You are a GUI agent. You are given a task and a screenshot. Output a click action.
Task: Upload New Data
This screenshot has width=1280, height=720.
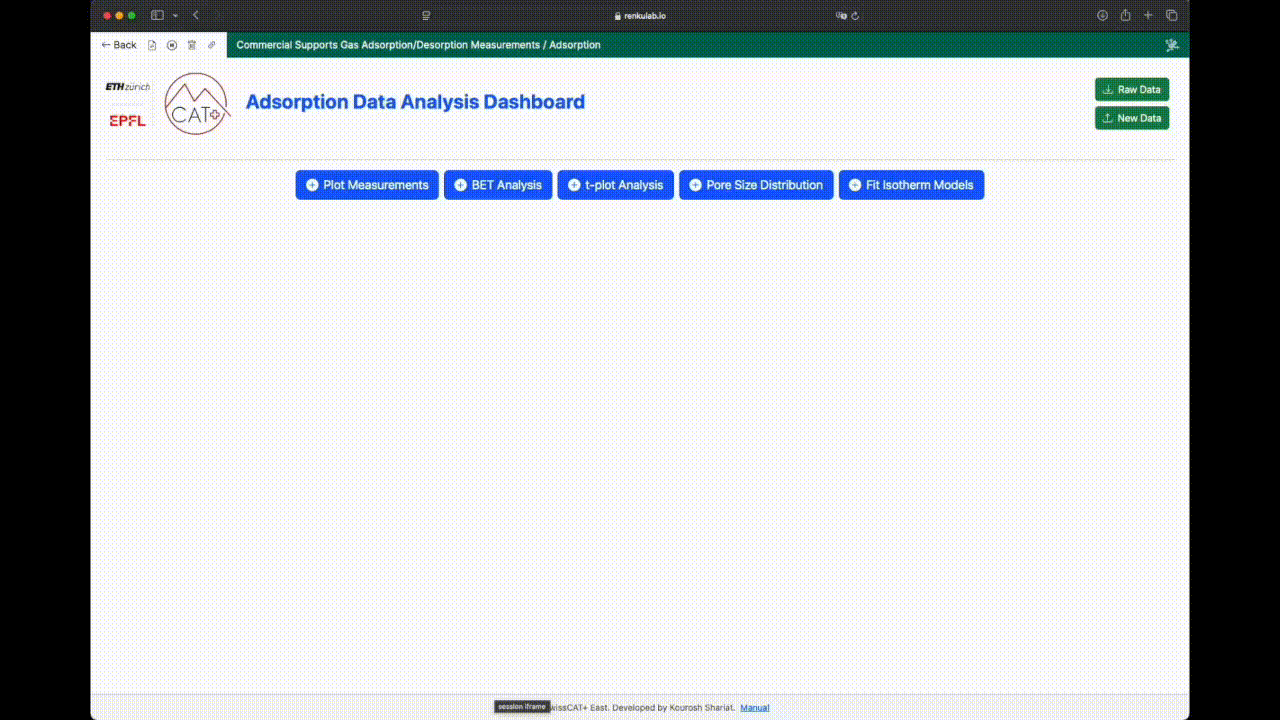[1132, 118]
